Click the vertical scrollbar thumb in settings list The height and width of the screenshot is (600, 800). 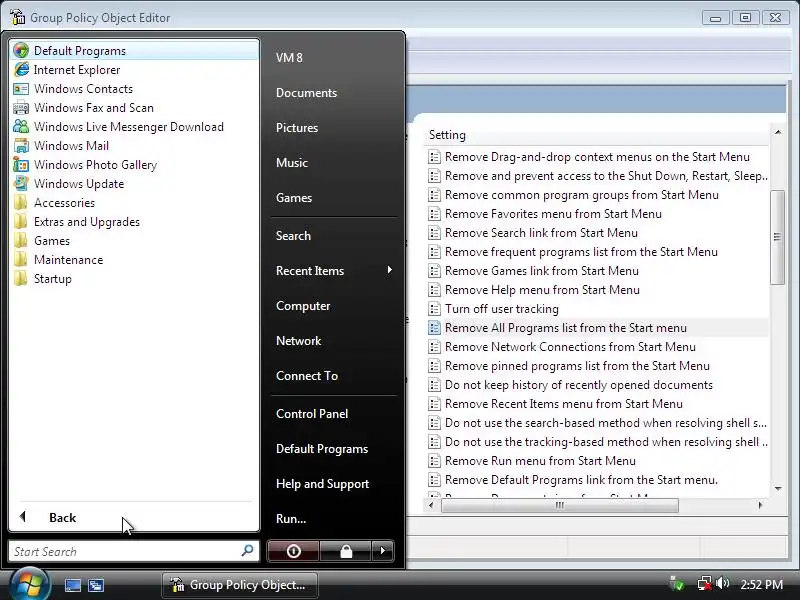pos(777,237)
